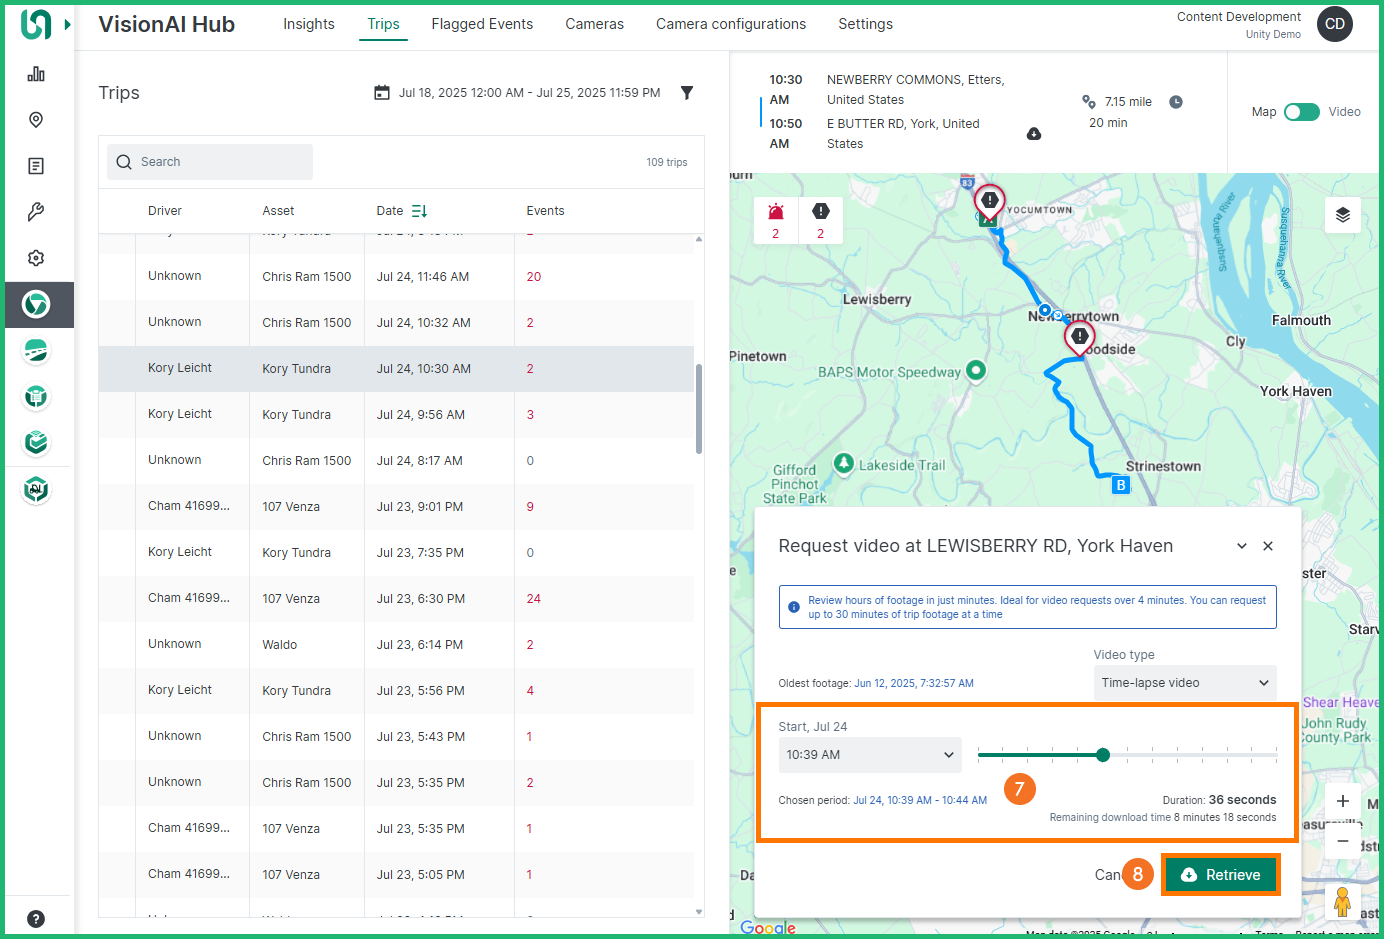Open the start time 10:39 AM dropdown
Image resolution: width=1384 pixels, height=939 pixels.
tap(869, 755)
